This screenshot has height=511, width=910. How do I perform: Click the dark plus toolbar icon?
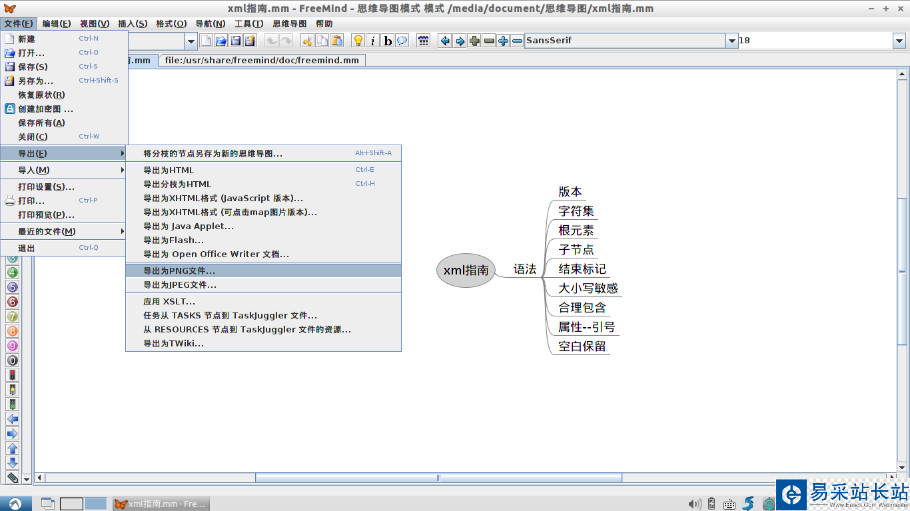[x=474, y=40]
